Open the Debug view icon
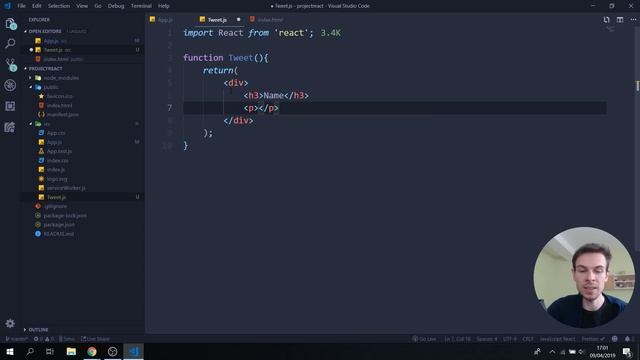This screenshot has width=640, height=360. point(10,85)
